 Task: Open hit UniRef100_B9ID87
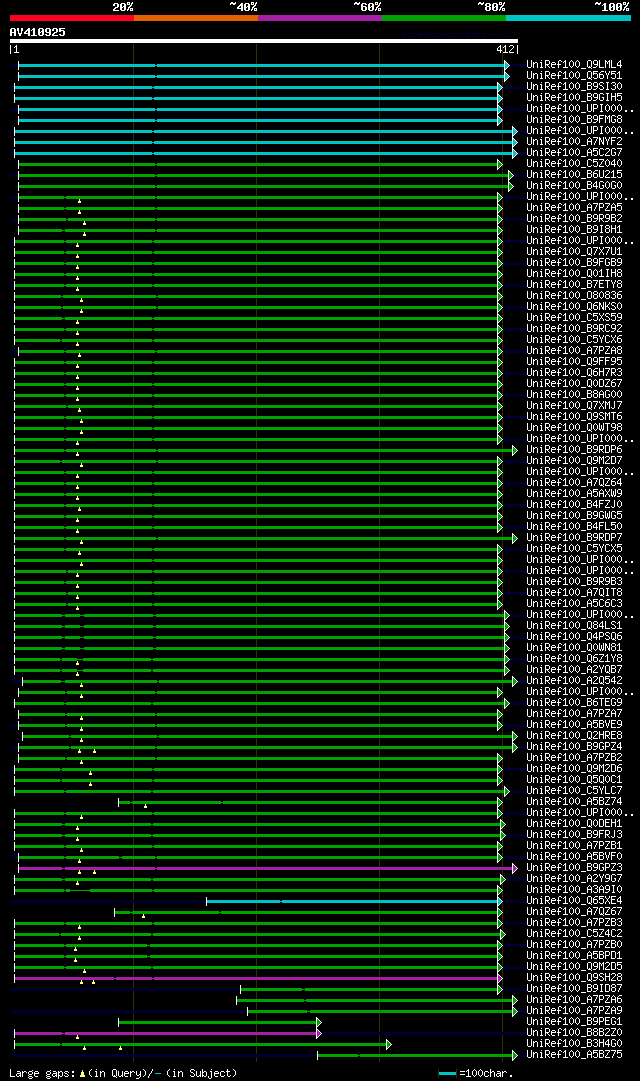tap(574, 989)
